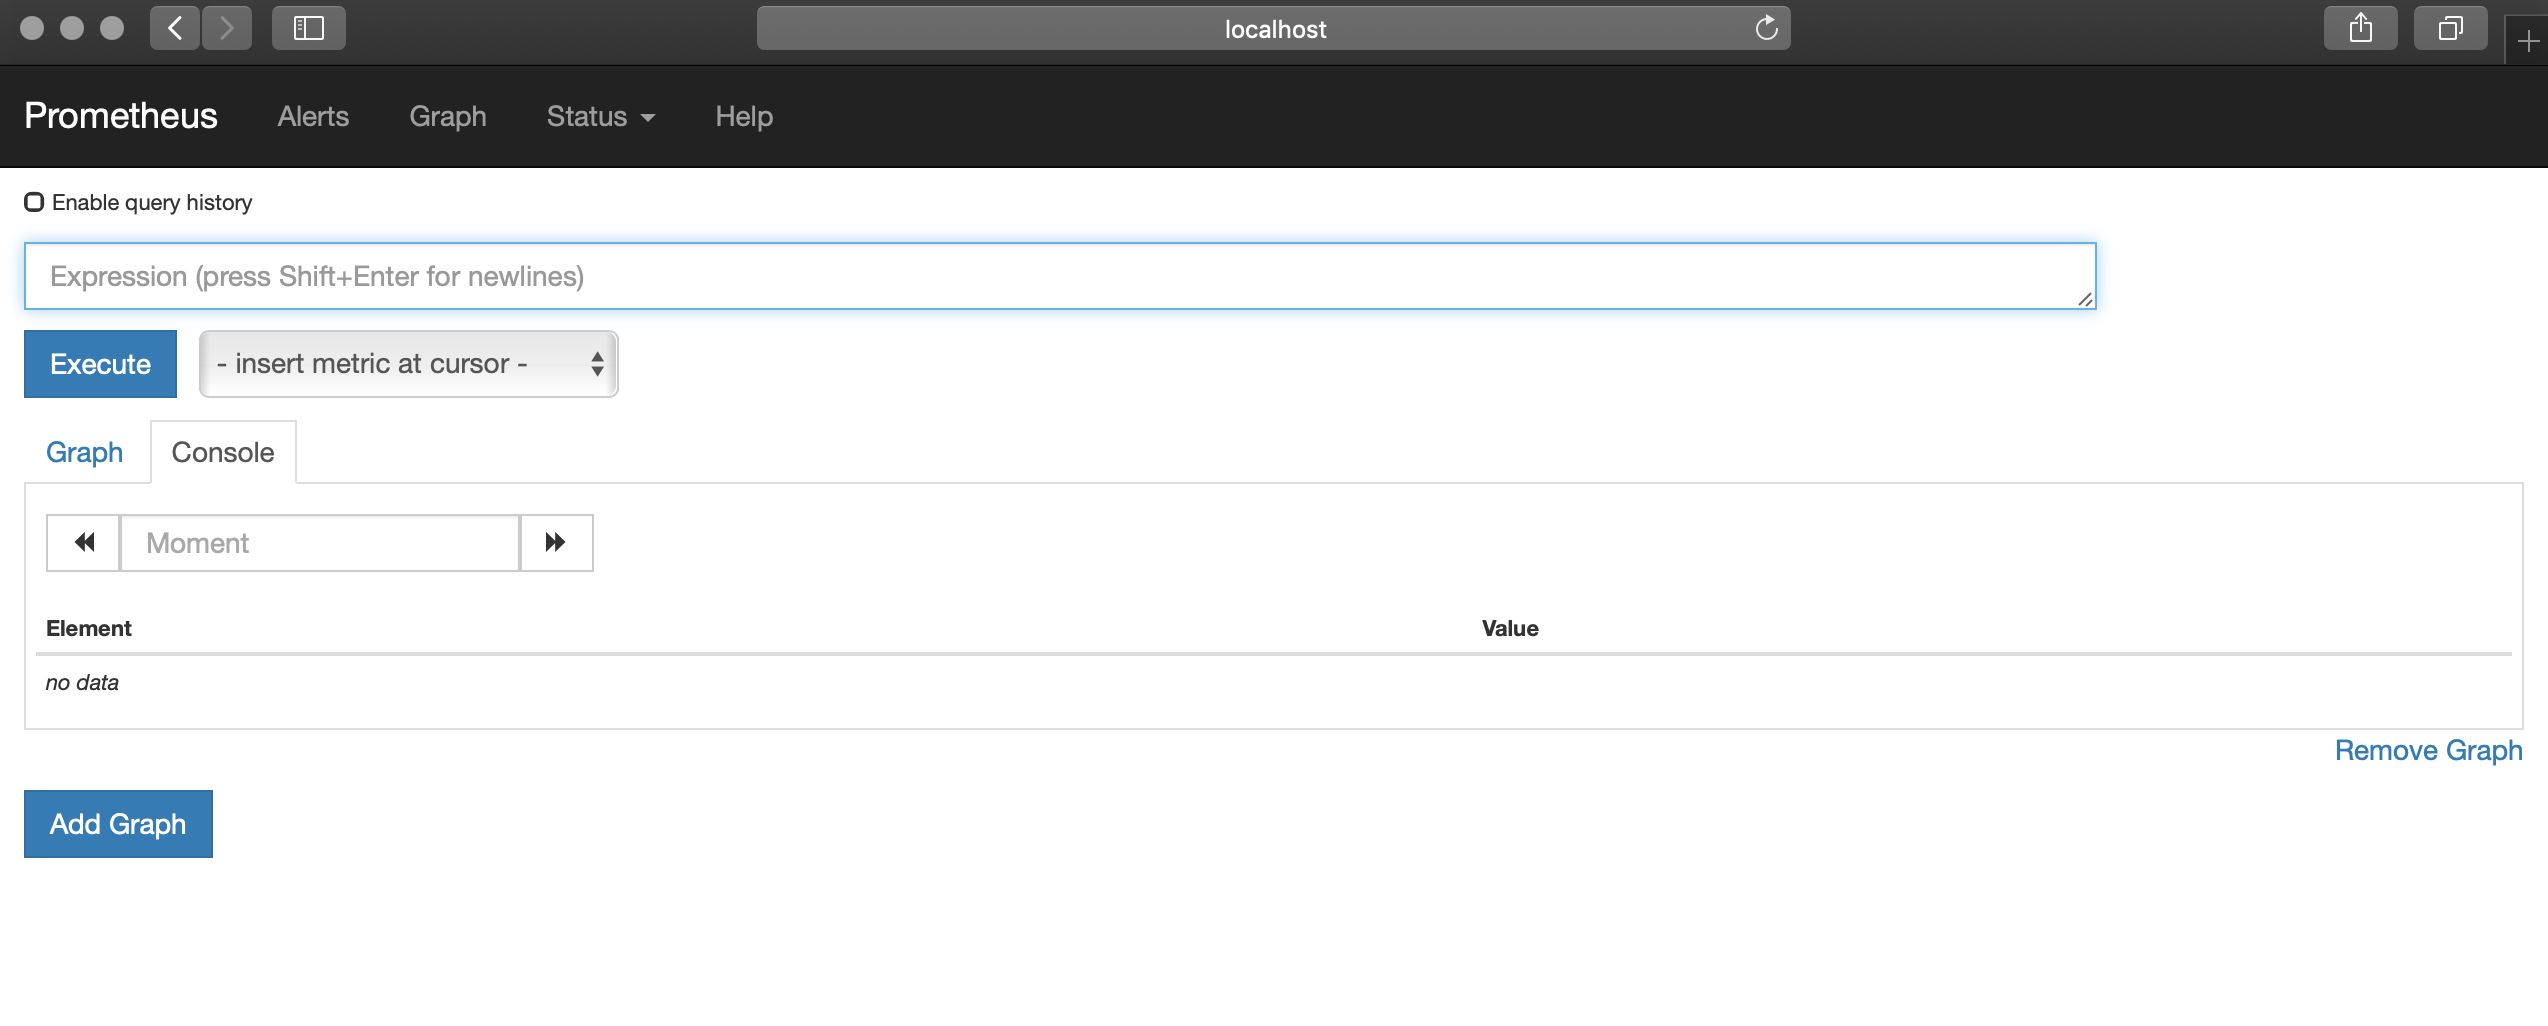Click the Remove Graph link
Image resolution: width=2548 pixels, height=1026 pixels.
click(2428, 750)
